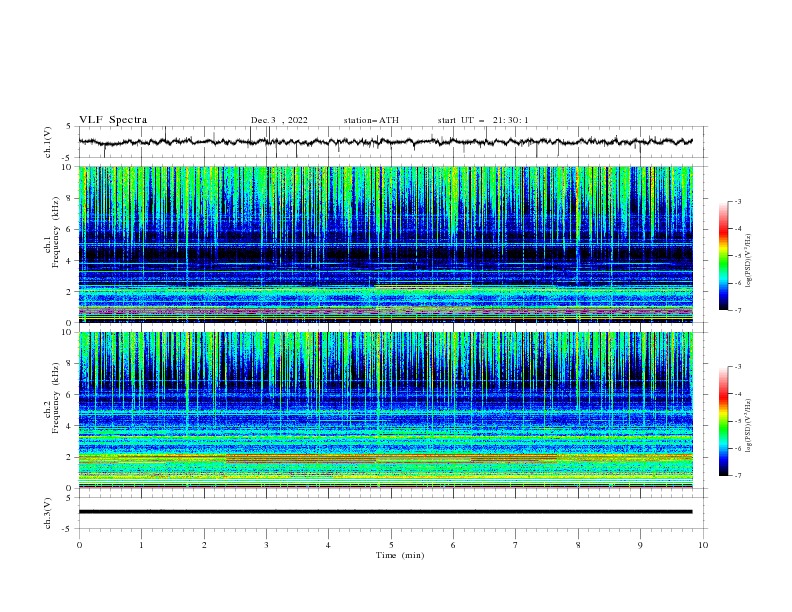Click the "2" kHz tick on the ch.1 frequency axis

click(71, 292)
